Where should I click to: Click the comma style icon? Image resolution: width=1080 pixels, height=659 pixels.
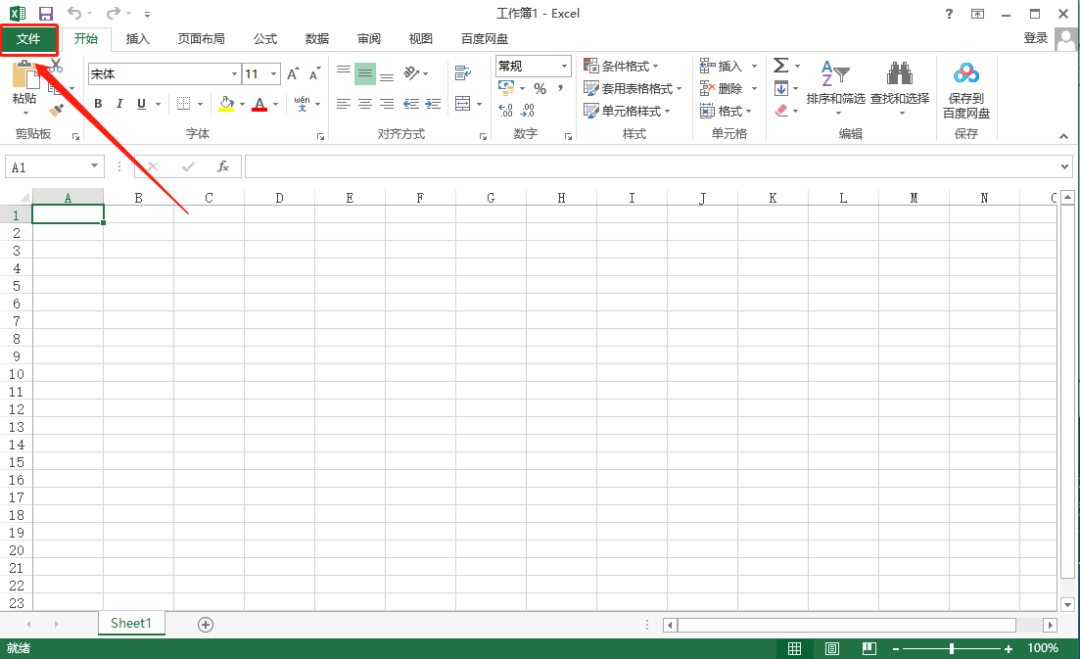[x=560, y=88]
